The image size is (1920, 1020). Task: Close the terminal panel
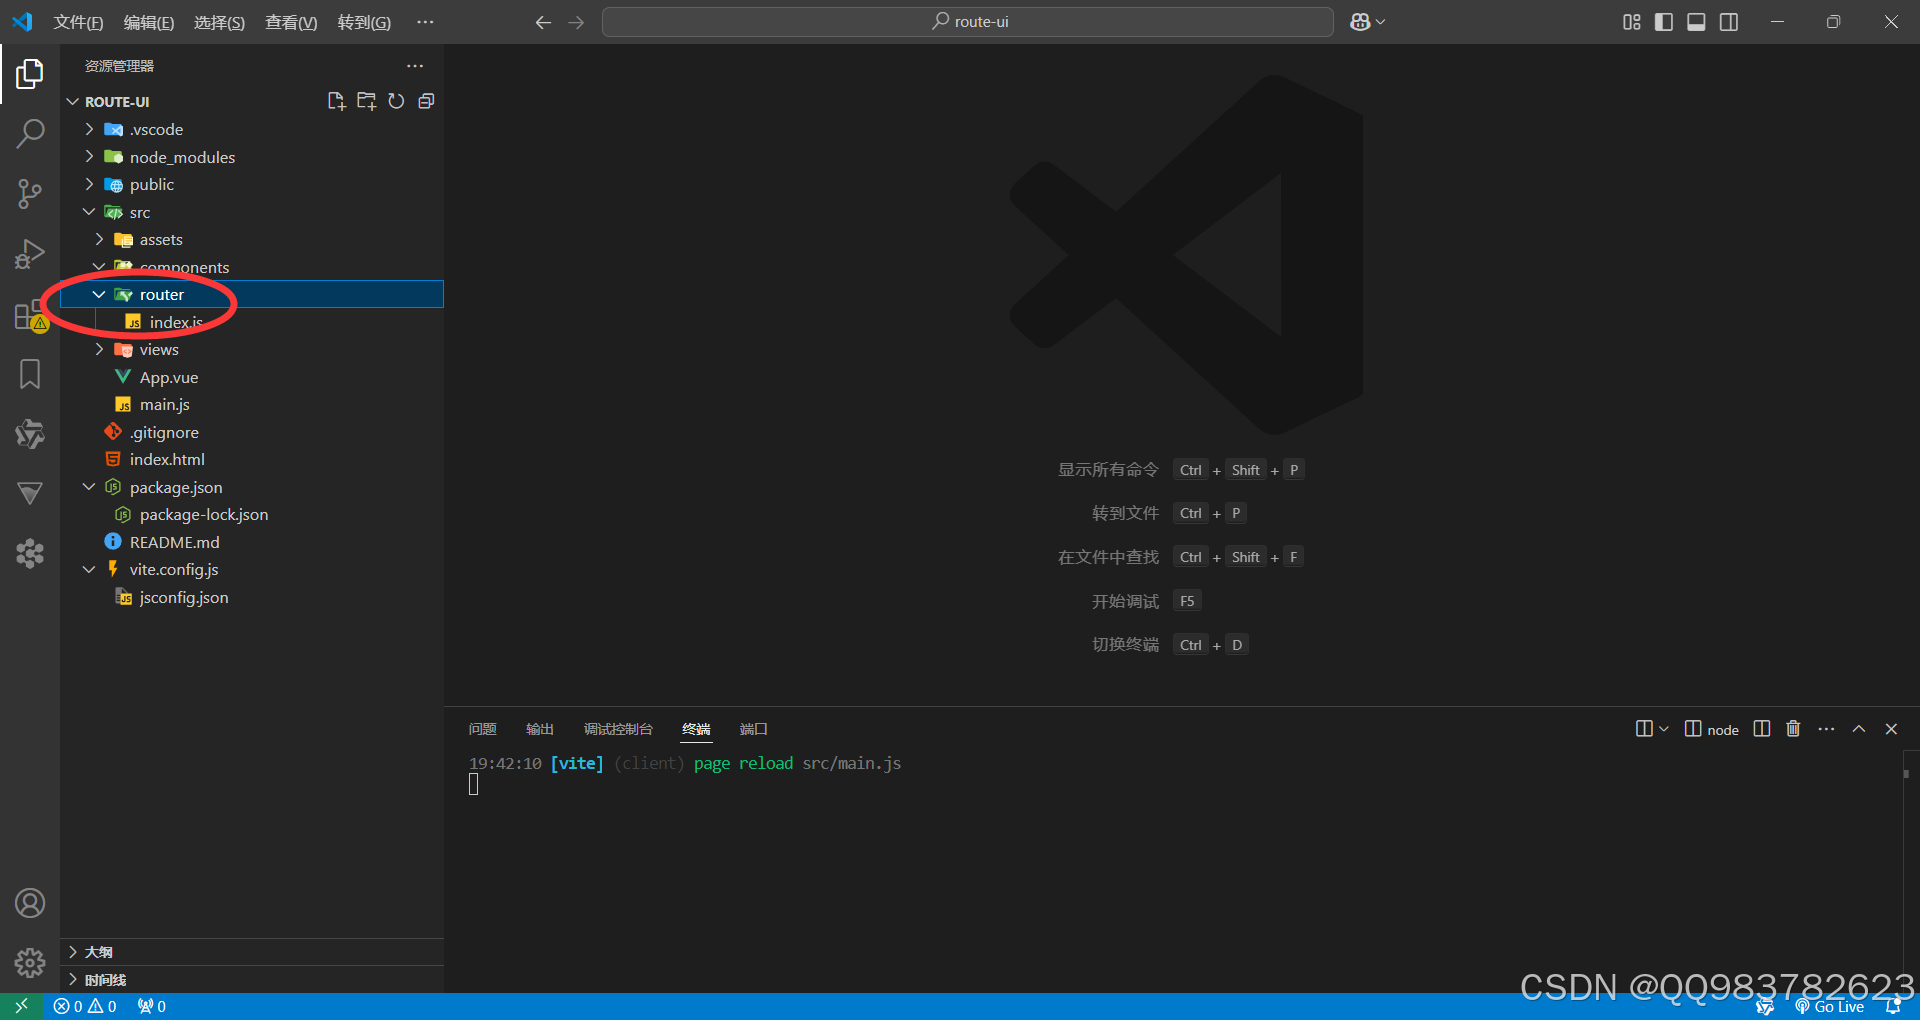point(1891,729)
